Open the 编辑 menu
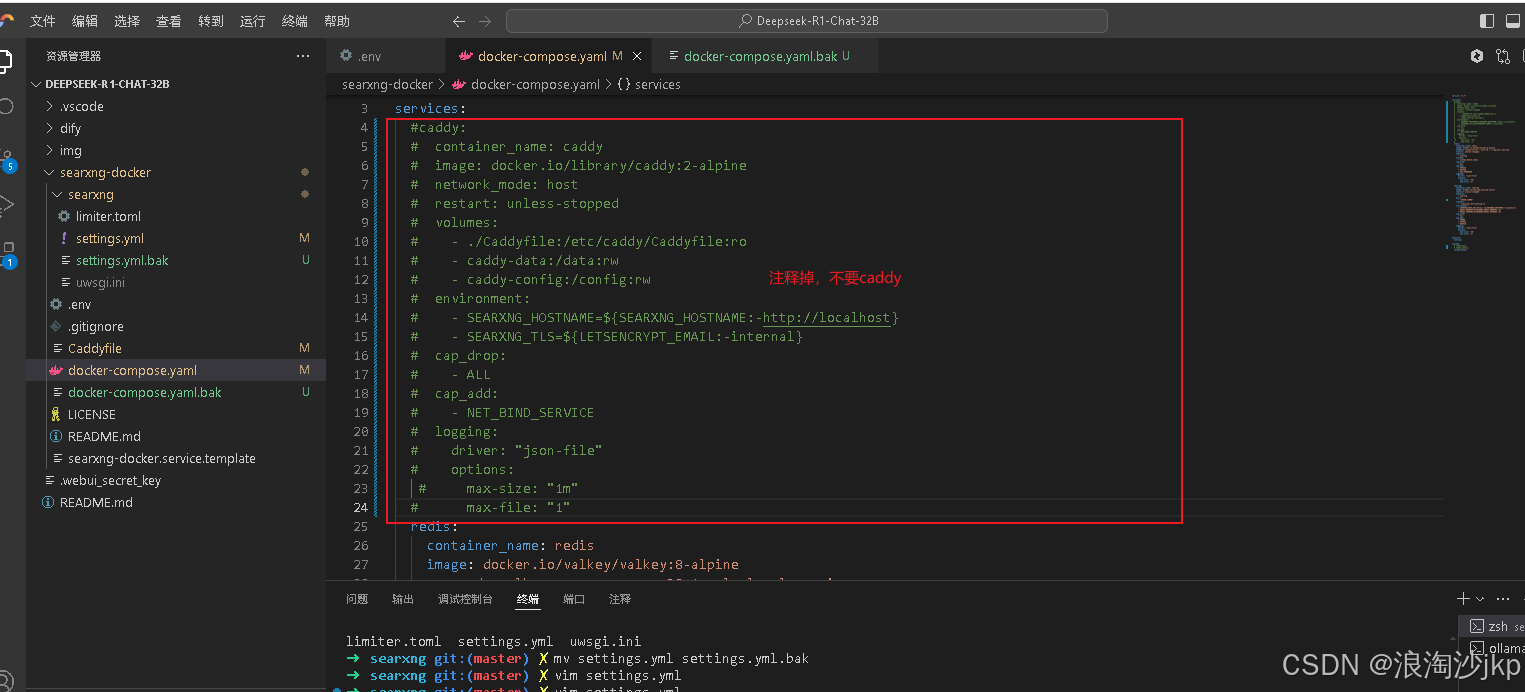Screen dimensions: 1525x692 85,21
